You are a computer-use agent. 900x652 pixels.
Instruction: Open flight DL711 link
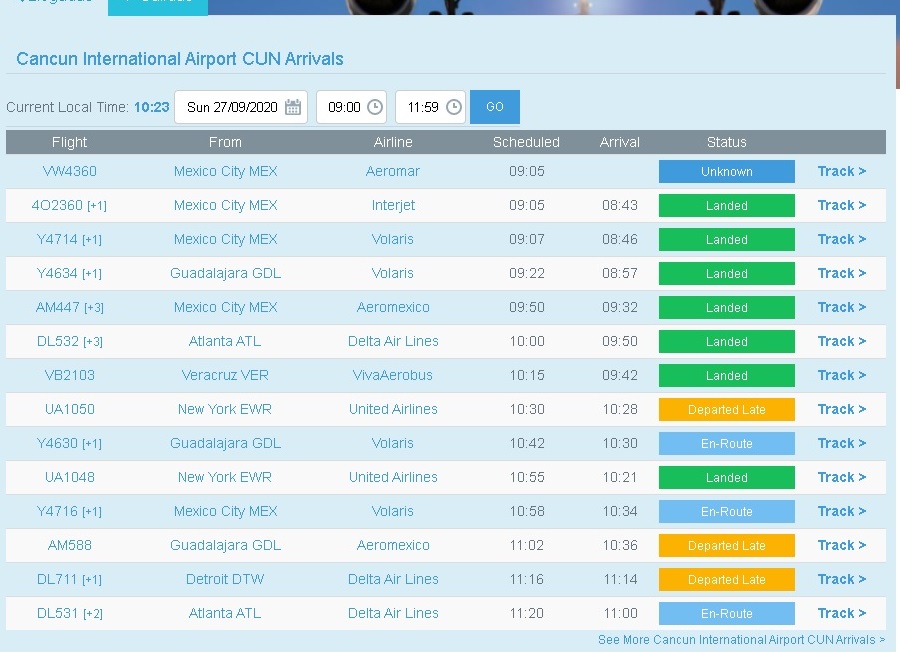click(57, 579)
